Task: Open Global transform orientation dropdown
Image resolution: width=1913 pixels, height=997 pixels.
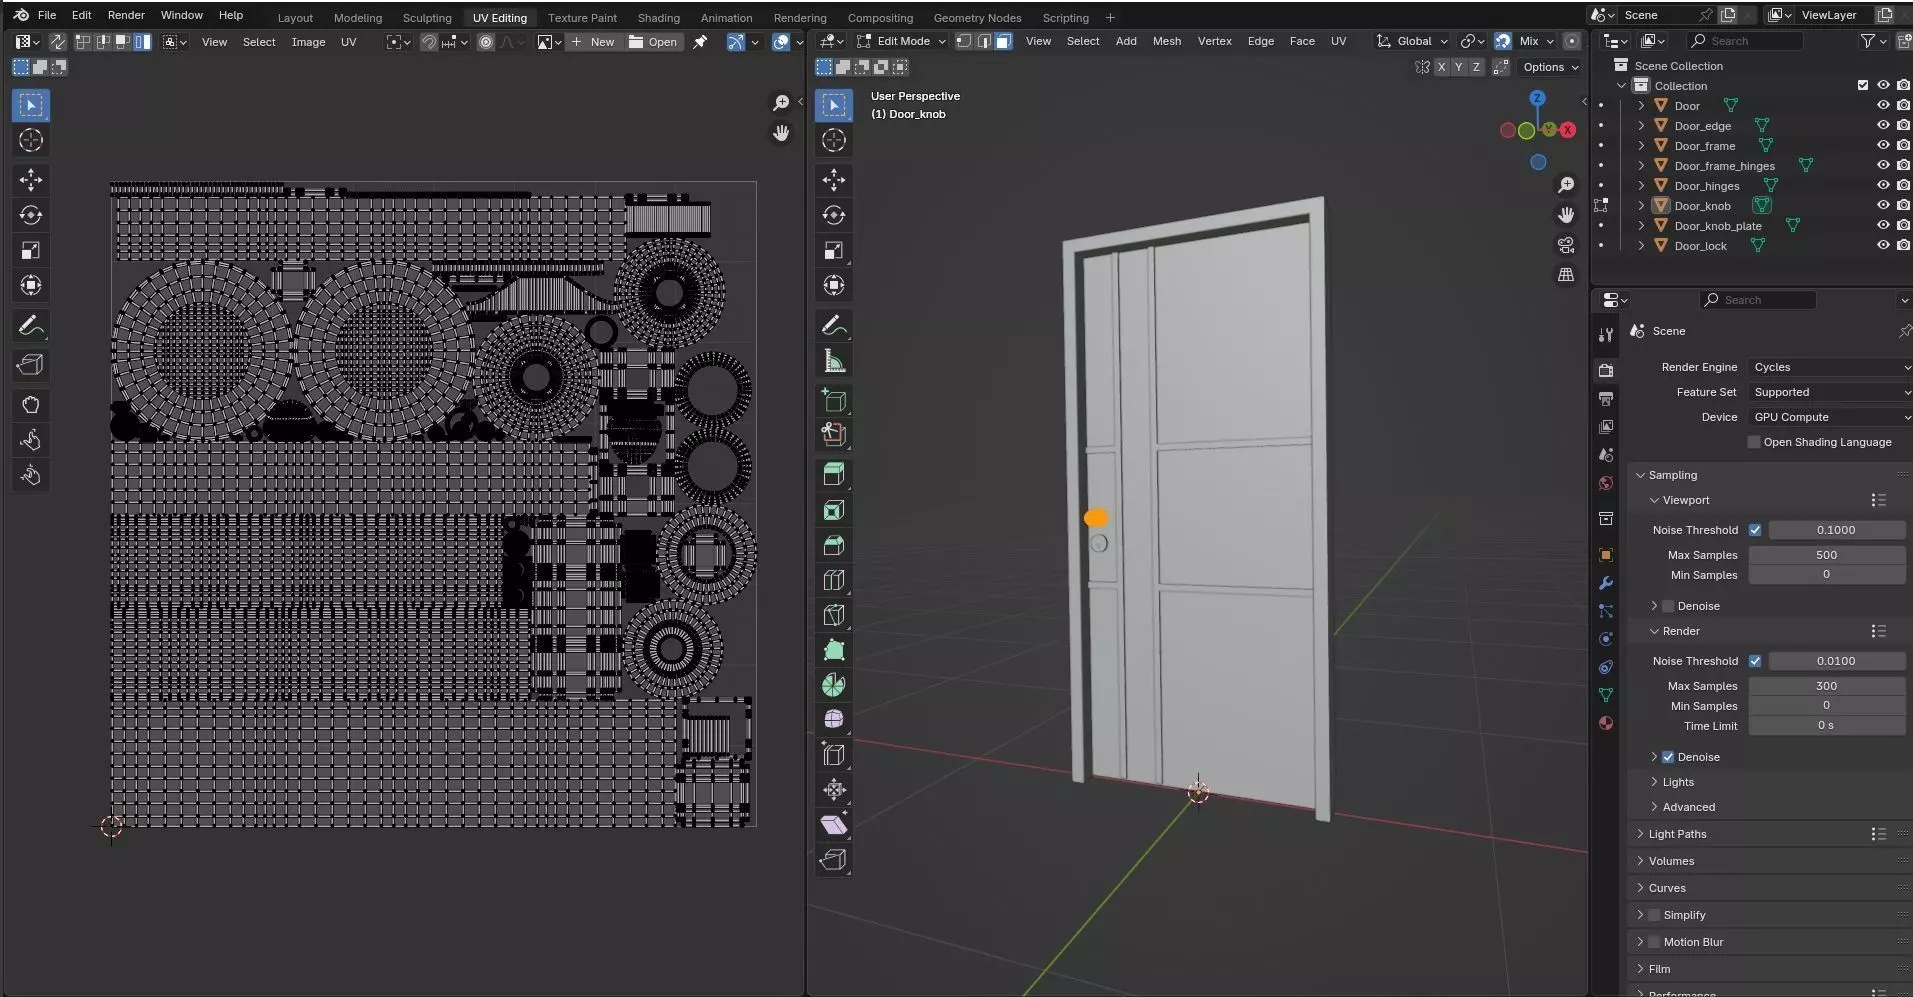Action: coord(1412,41)
